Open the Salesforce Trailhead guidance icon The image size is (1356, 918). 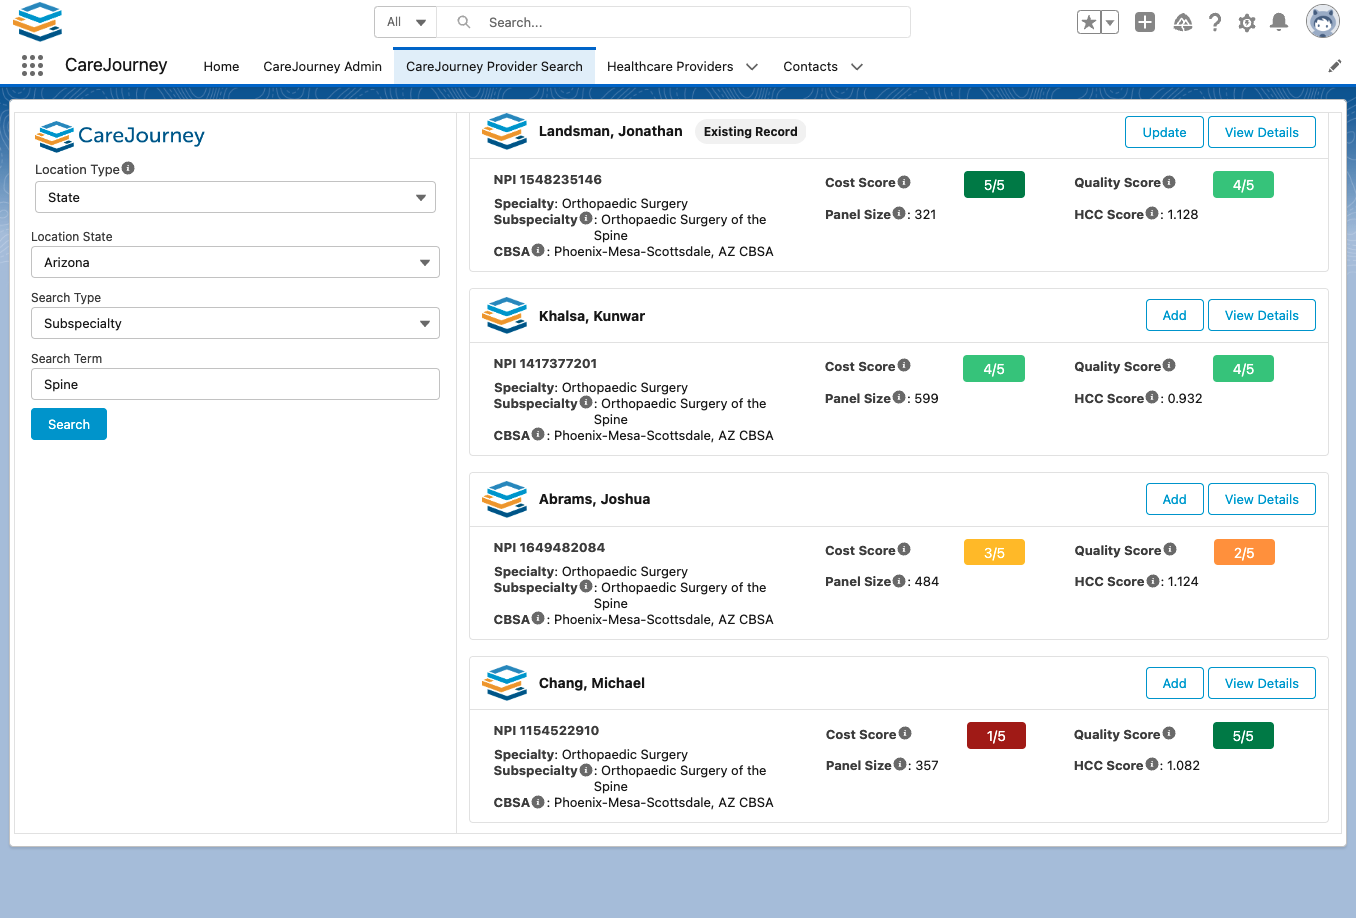click(1183, 22)
